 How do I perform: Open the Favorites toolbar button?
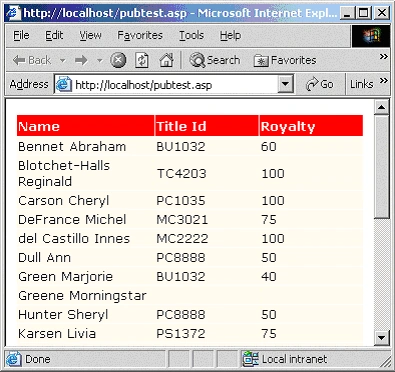pos(285,60)
